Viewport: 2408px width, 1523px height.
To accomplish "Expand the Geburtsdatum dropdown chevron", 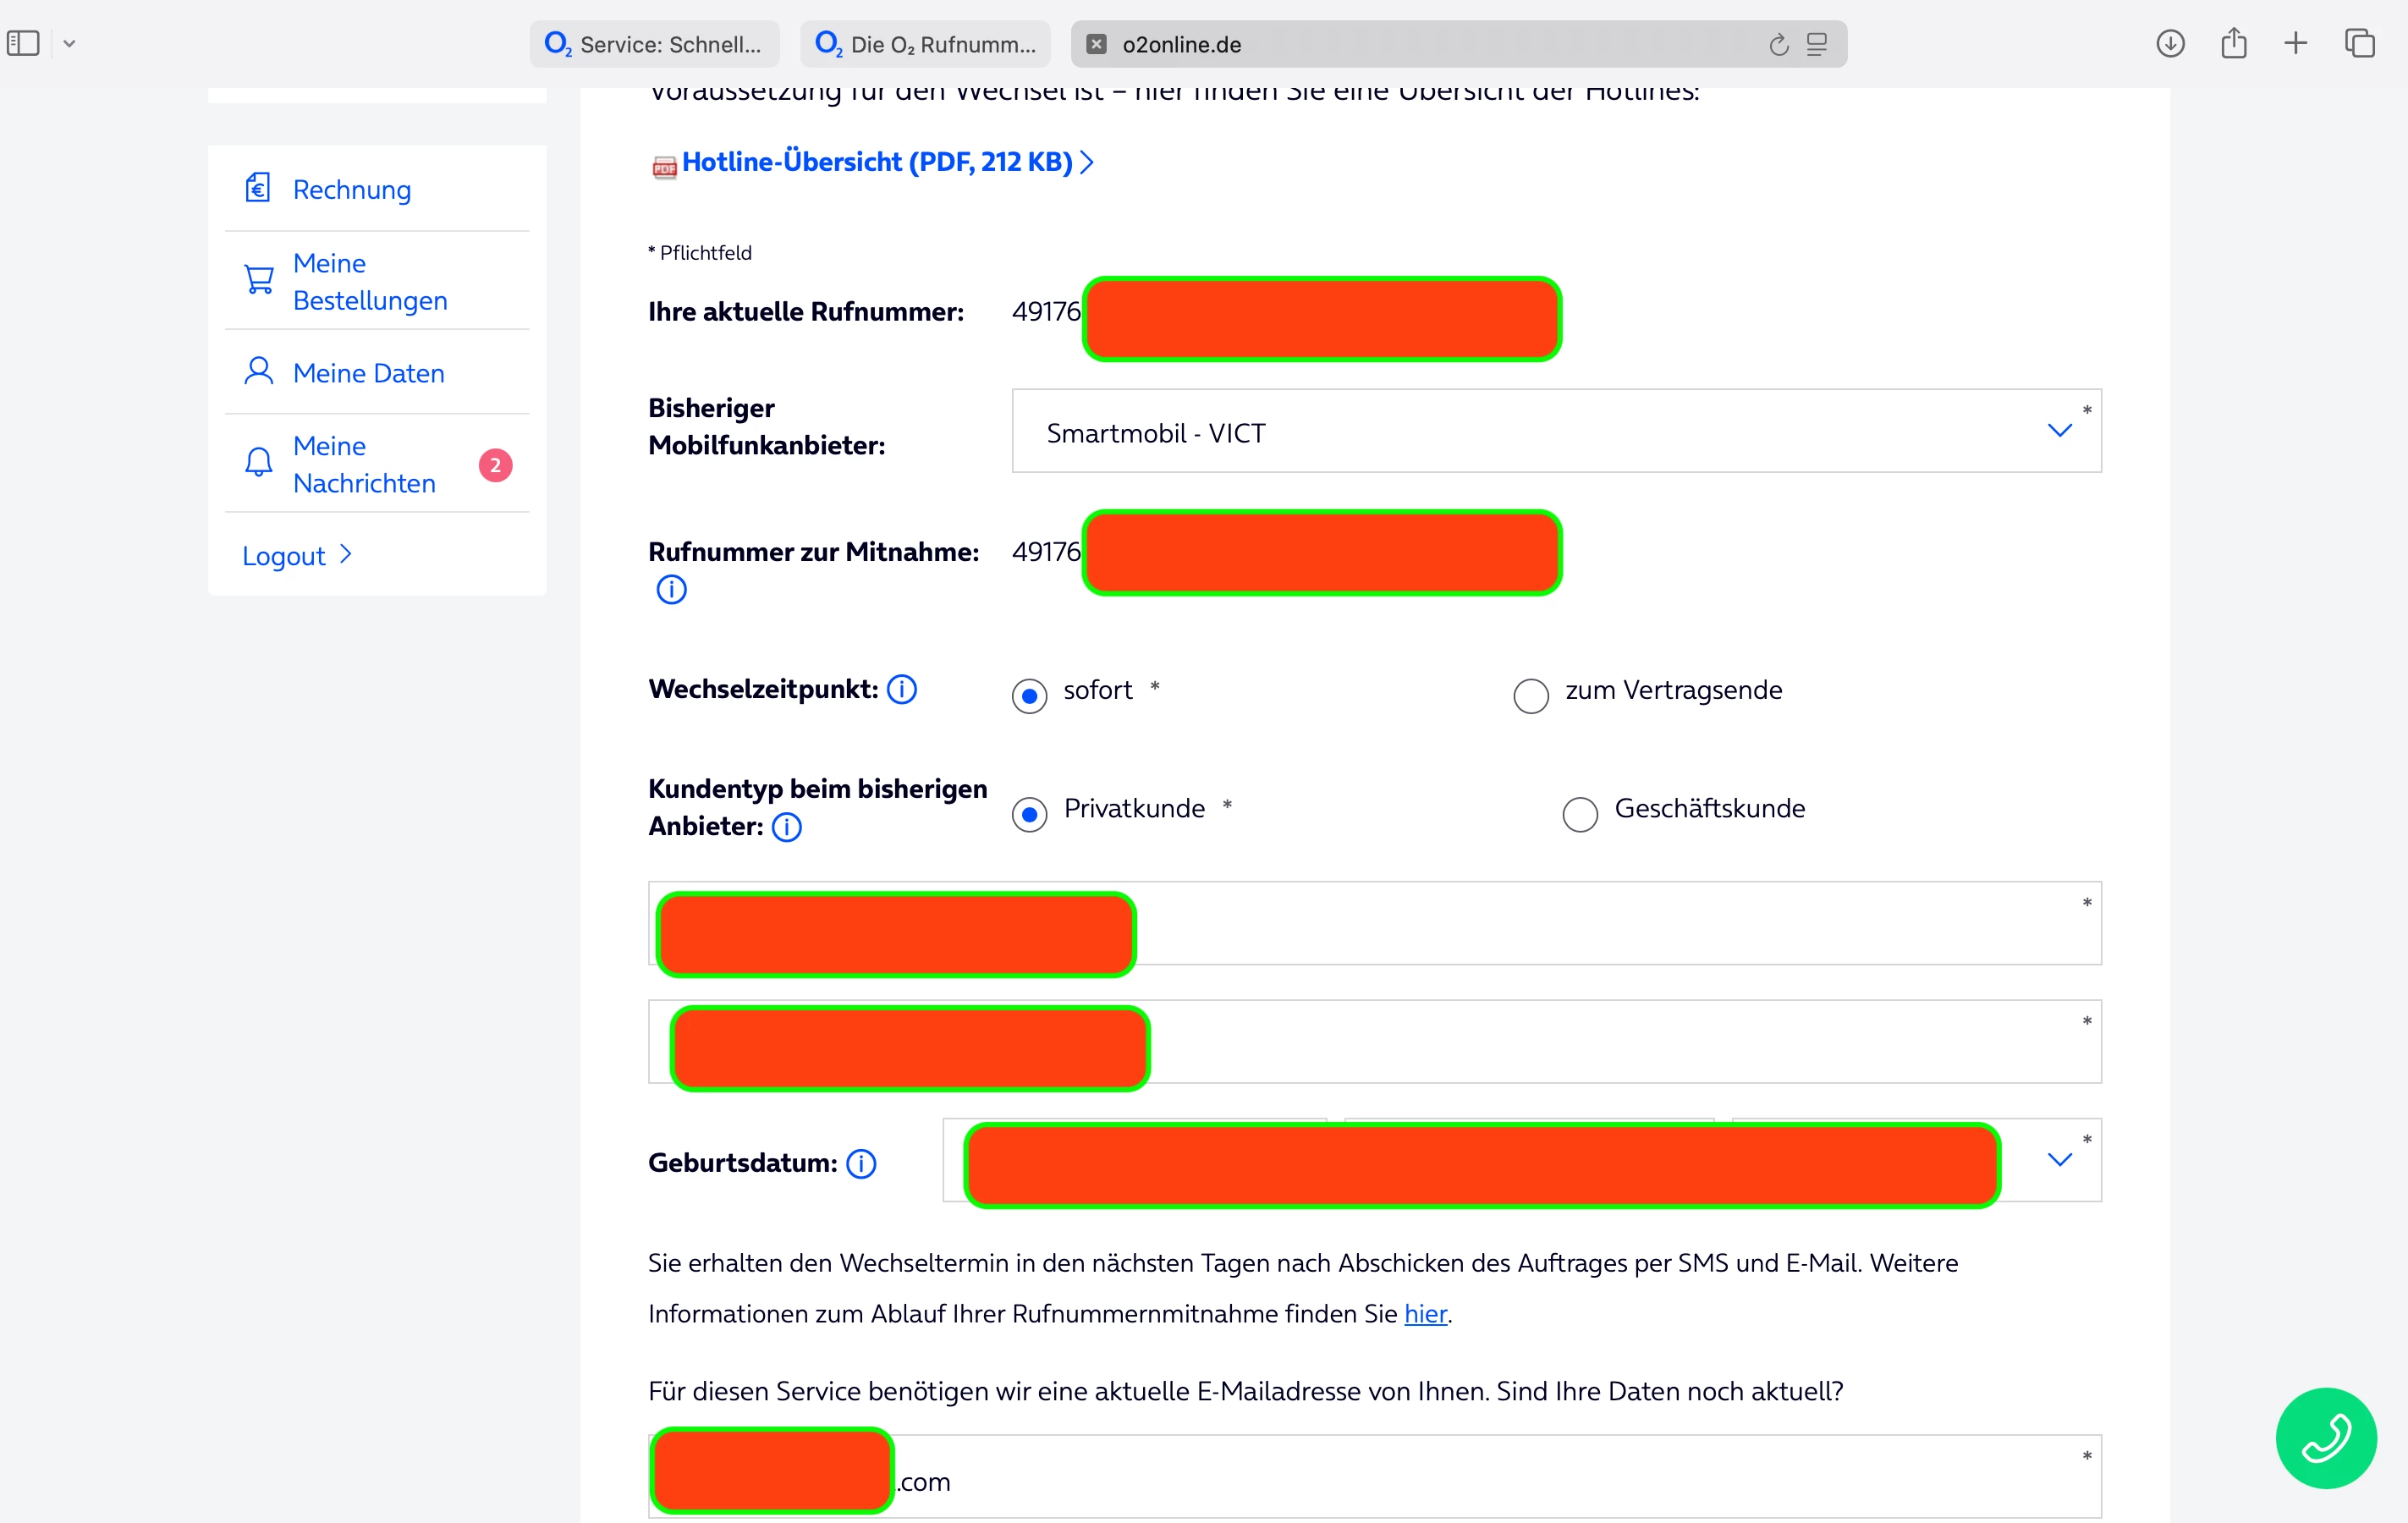I will point(2059,1159).
